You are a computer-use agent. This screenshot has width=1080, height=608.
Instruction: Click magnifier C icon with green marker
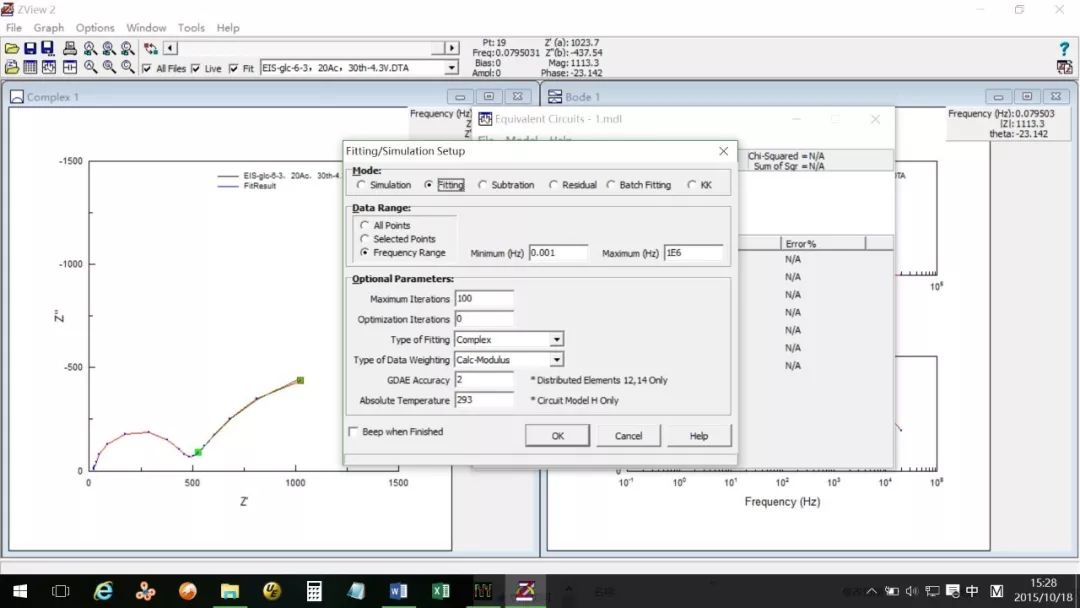(x=127, y=48)
